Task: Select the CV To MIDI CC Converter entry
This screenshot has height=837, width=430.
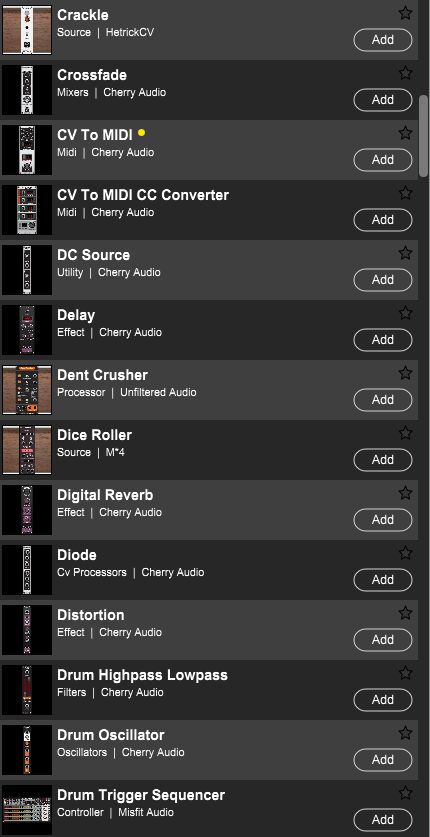Action: (x=209, y=210)
